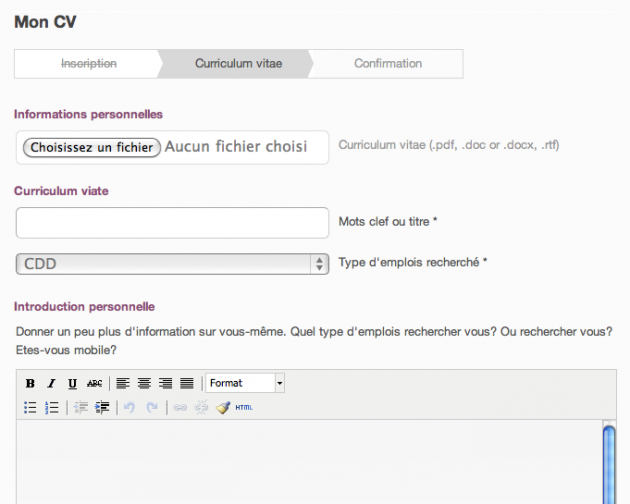Open the Format dropdown in the editor

245,383
